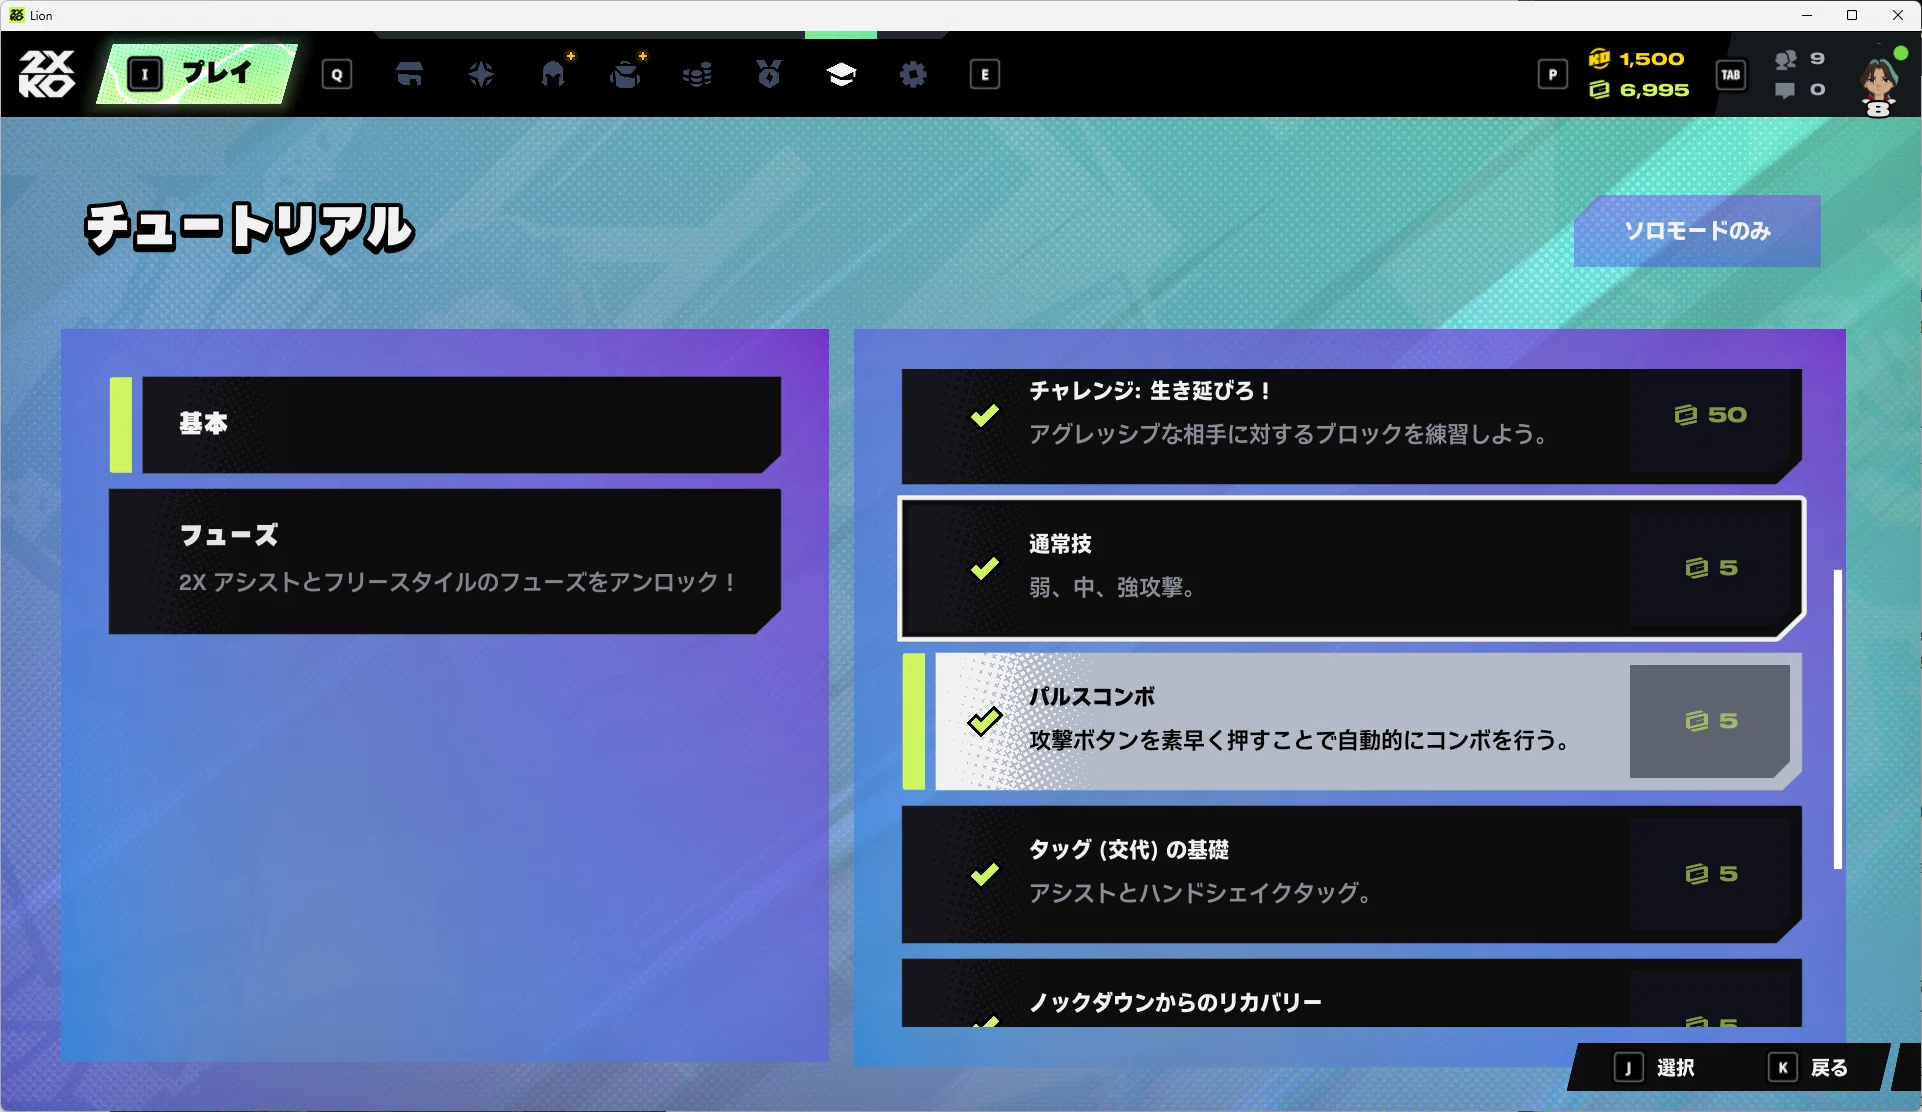Open the four-point star icon tab
The width and height of the screenshot is (1922, 1112).
click(x=481, y=74)
